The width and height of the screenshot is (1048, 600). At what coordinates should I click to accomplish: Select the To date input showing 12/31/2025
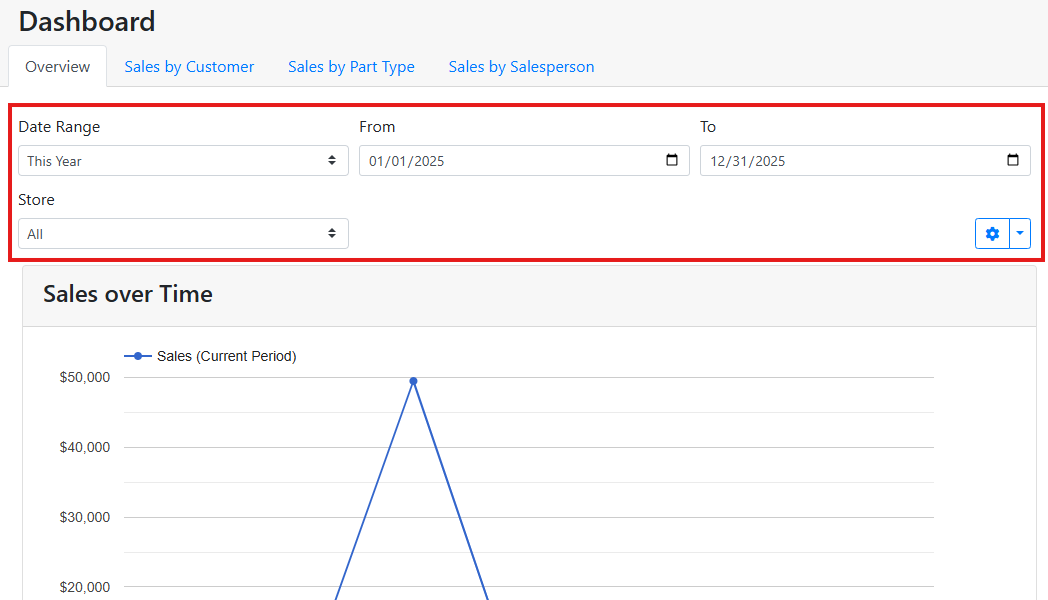pyautogui.click(x=850, y=160)
